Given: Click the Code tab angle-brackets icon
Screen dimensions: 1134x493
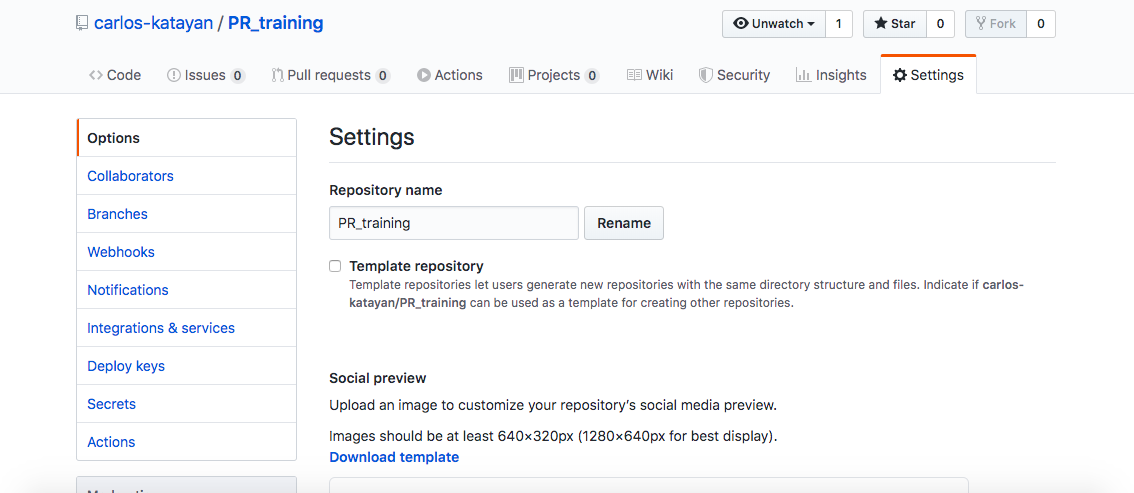Looking at the screenshot, I should point(95,75).
